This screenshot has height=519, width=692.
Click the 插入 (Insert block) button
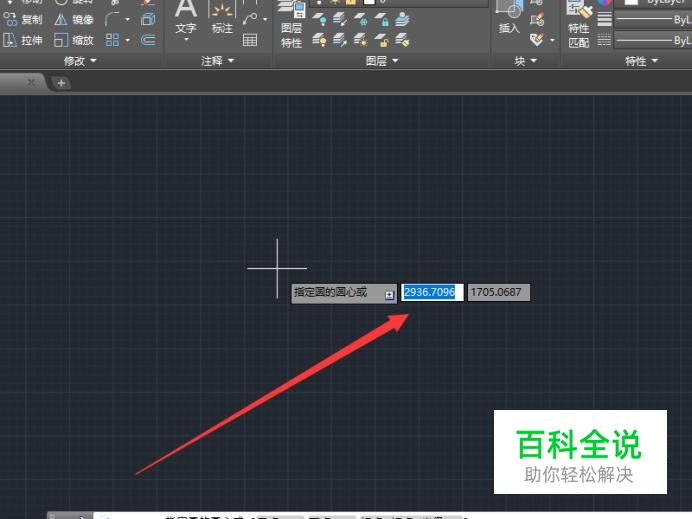pyautogui.click(x=509, y=18)
